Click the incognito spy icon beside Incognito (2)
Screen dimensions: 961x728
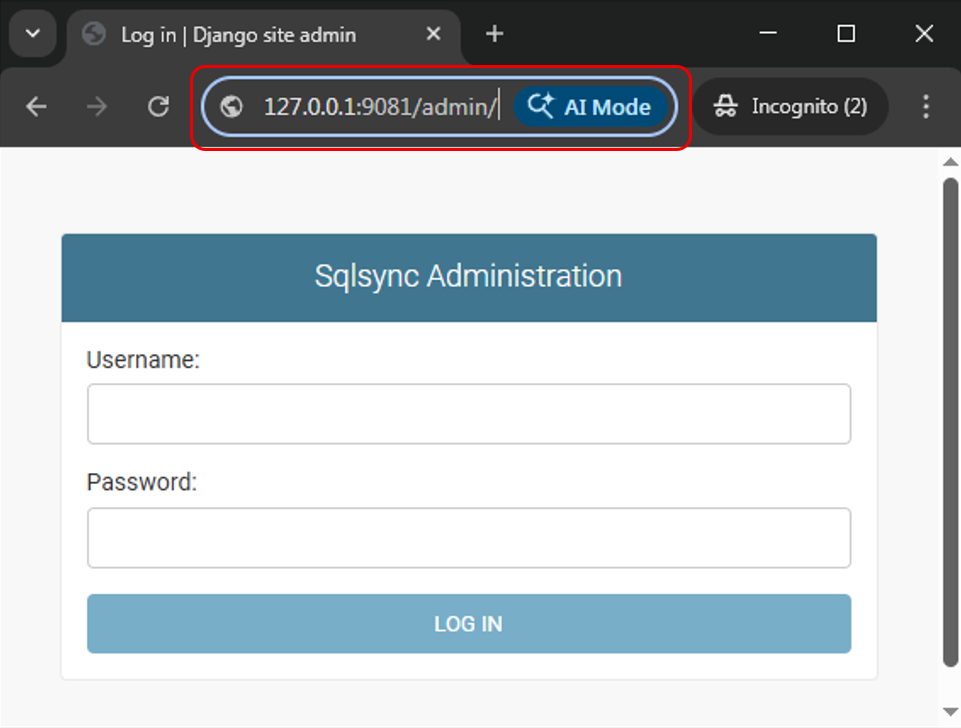click(728, 106)
